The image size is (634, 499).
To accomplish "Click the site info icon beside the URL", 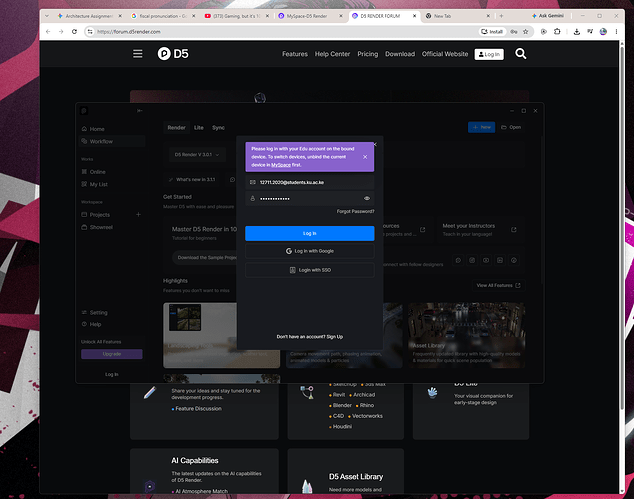I will [x=90, y=32].
